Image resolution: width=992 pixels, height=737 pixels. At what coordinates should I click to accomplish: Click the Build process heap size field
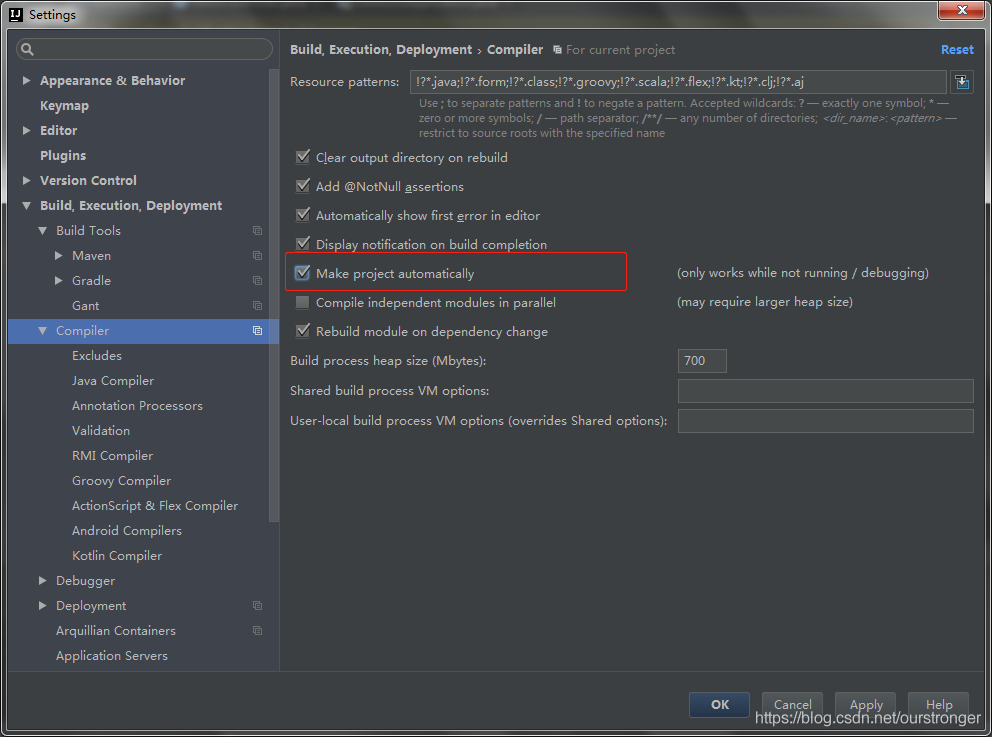702,361
